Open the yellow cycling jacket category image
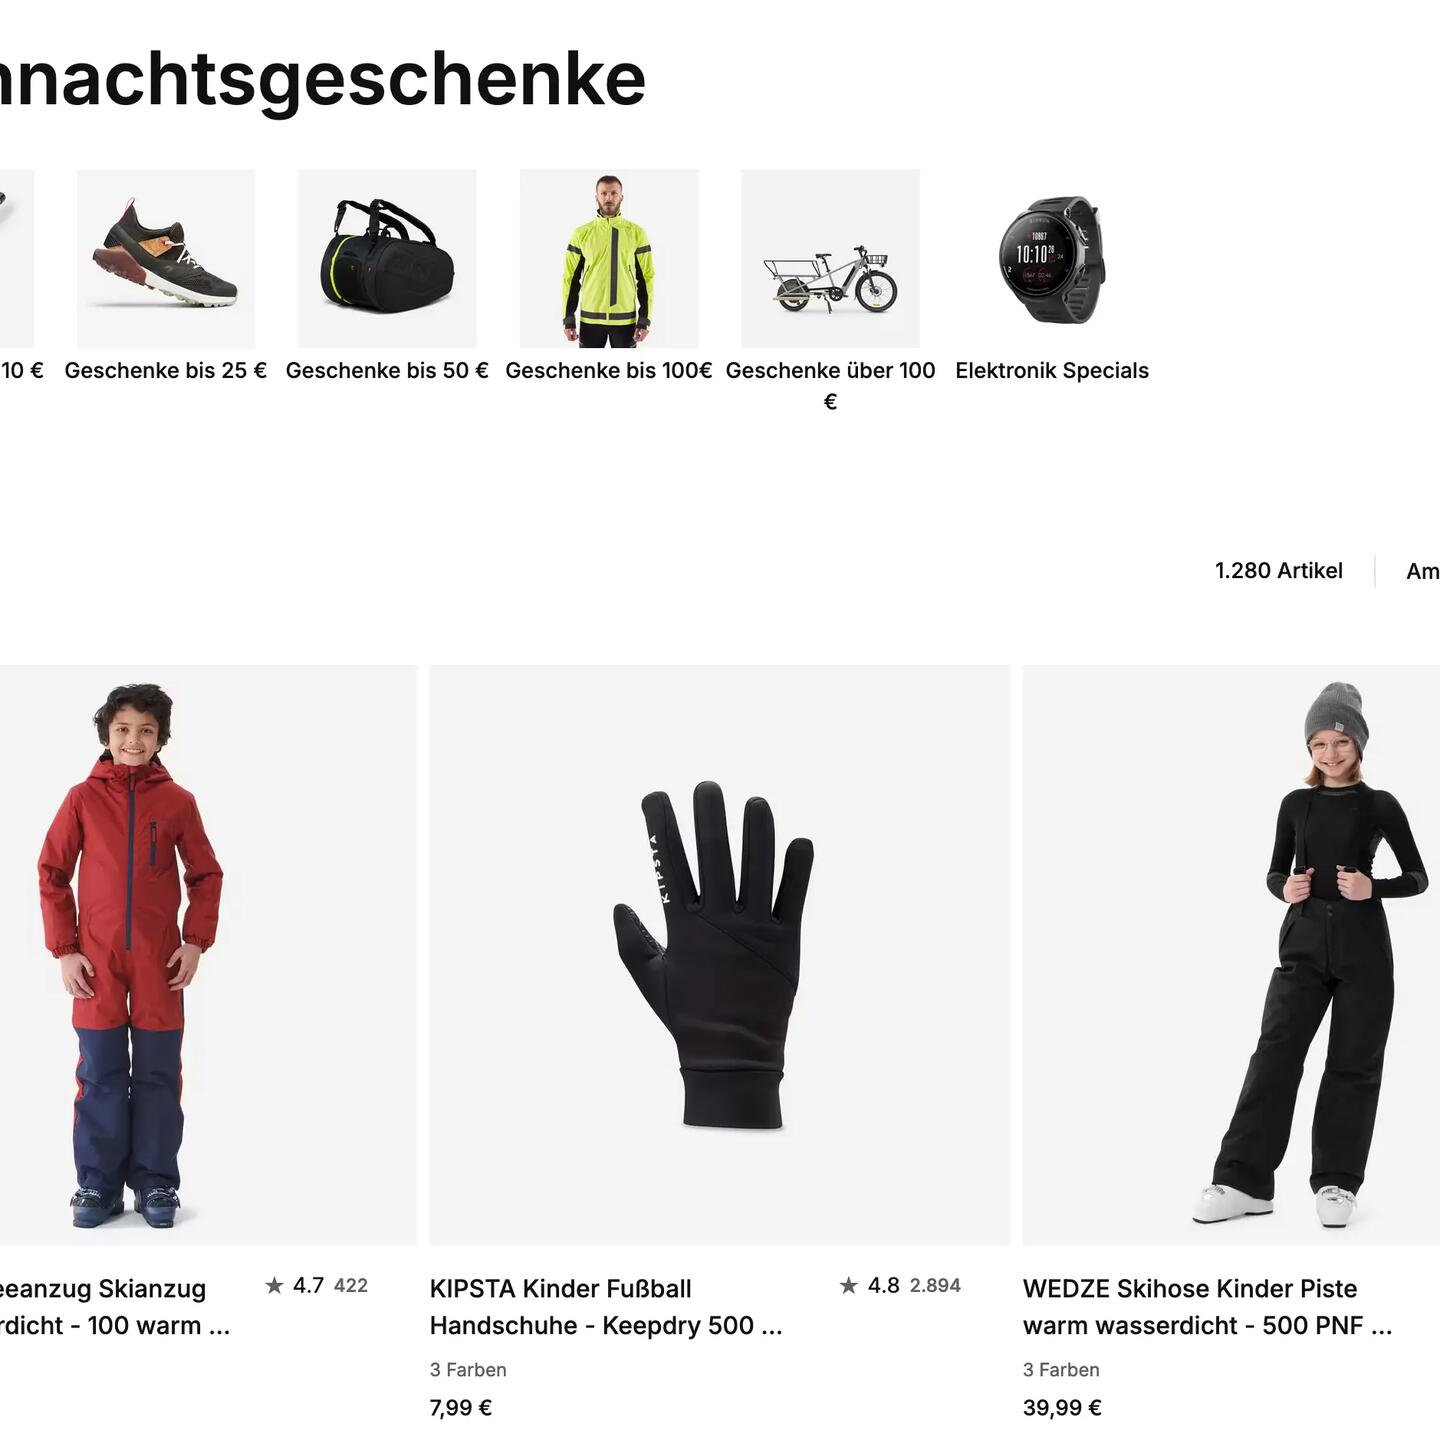The image size is (1440, 1440). pos(609,258)
